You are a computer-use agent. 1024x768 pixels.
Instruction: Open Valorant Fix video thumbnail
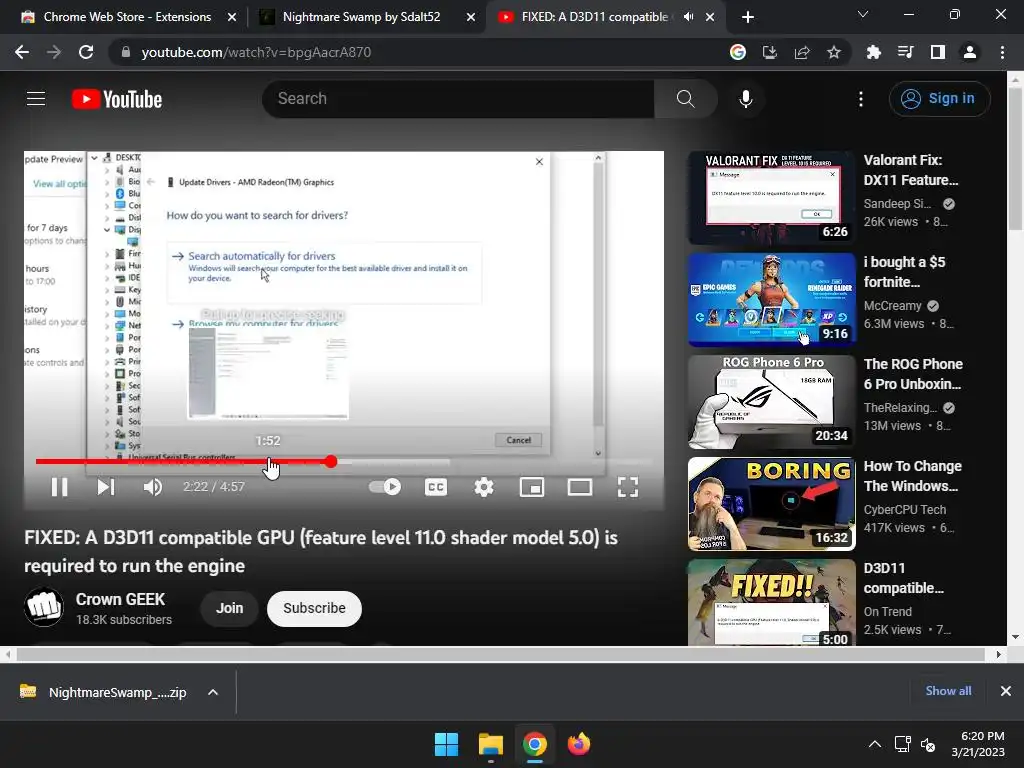pyautogui.click(x=771, y=198)
